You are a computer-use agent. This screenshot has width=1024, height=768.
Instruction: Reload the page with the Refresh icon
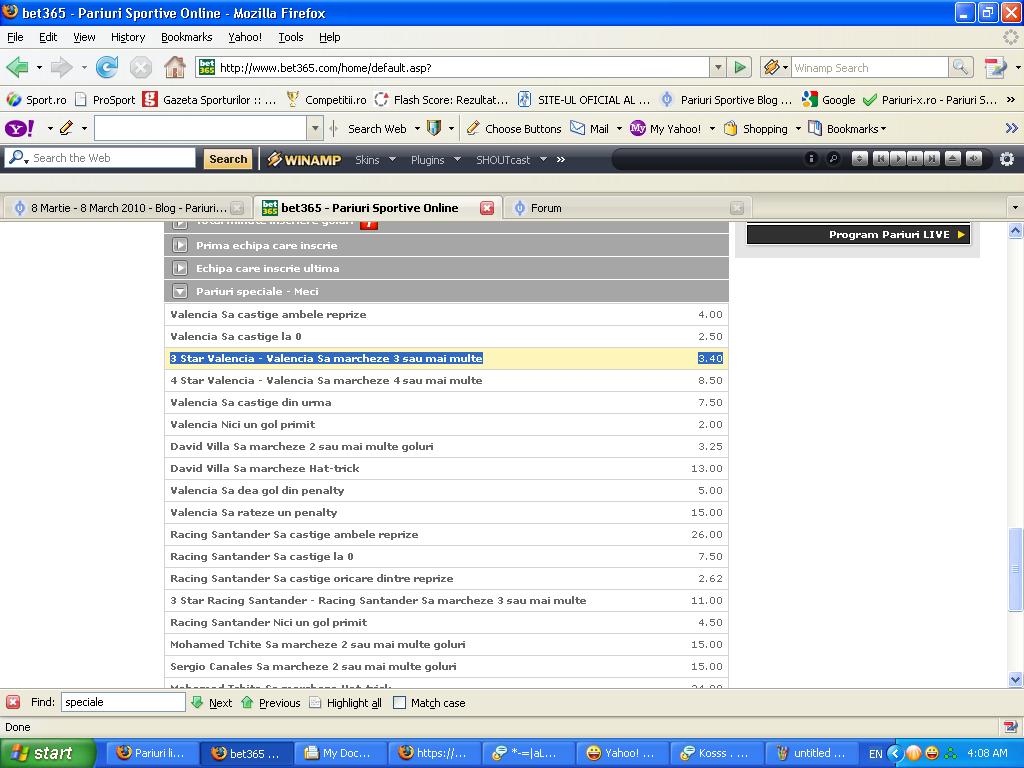(x=107, y=67)
